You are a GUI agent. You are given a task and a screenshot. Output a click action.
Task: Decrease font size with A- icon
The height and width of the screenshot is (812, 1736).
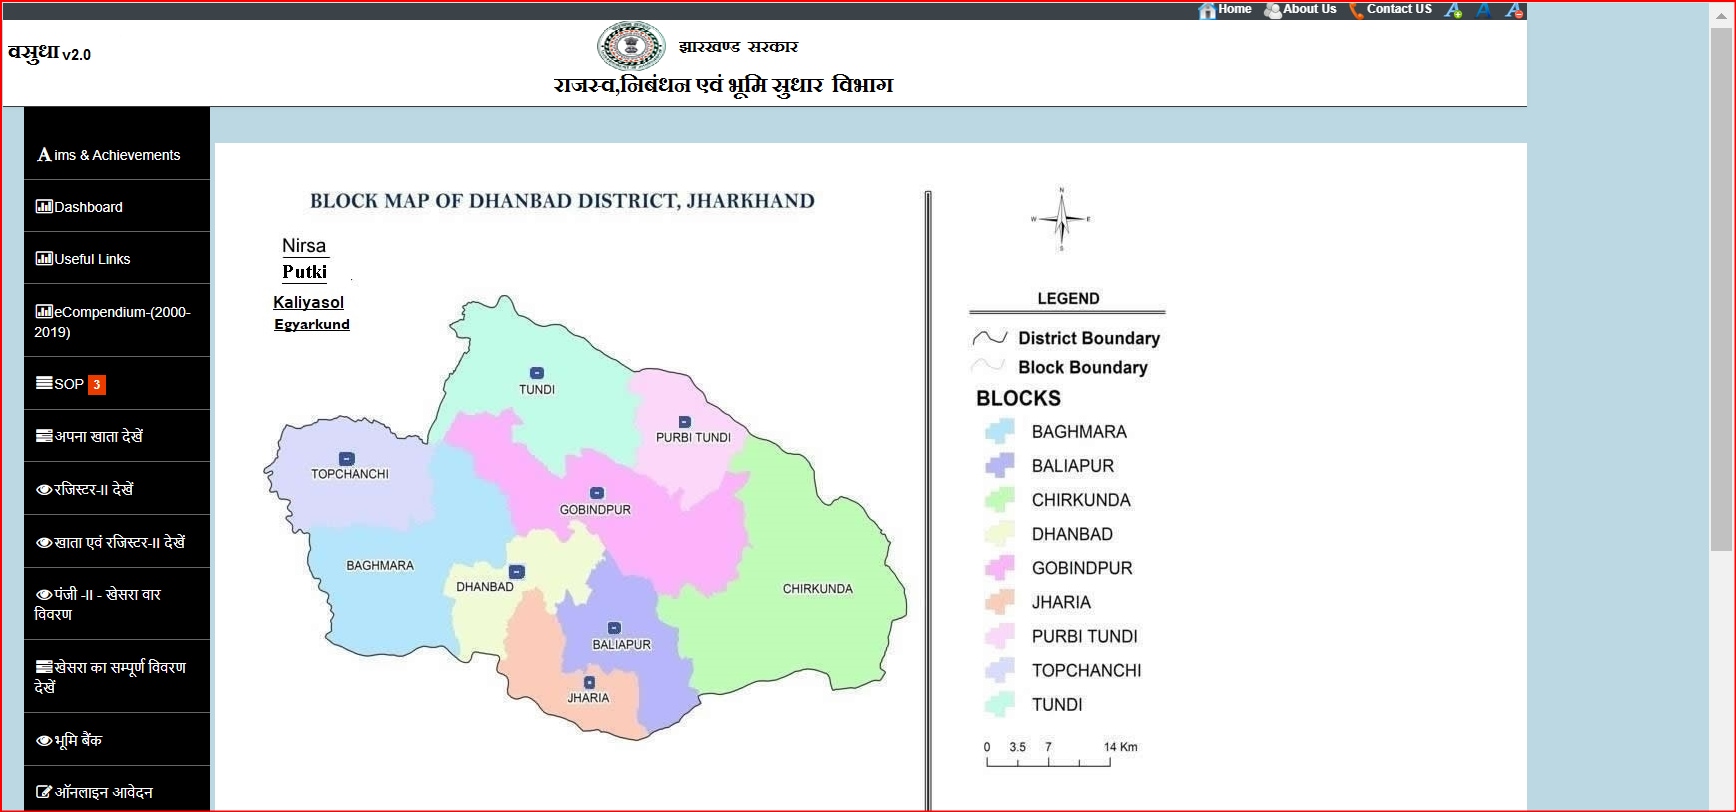[1514, 10]
